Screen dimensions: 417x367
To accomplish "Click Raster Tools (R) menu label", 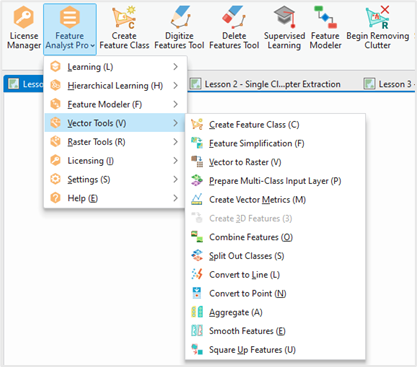I will pyautogui.click(x=96, y=142).
